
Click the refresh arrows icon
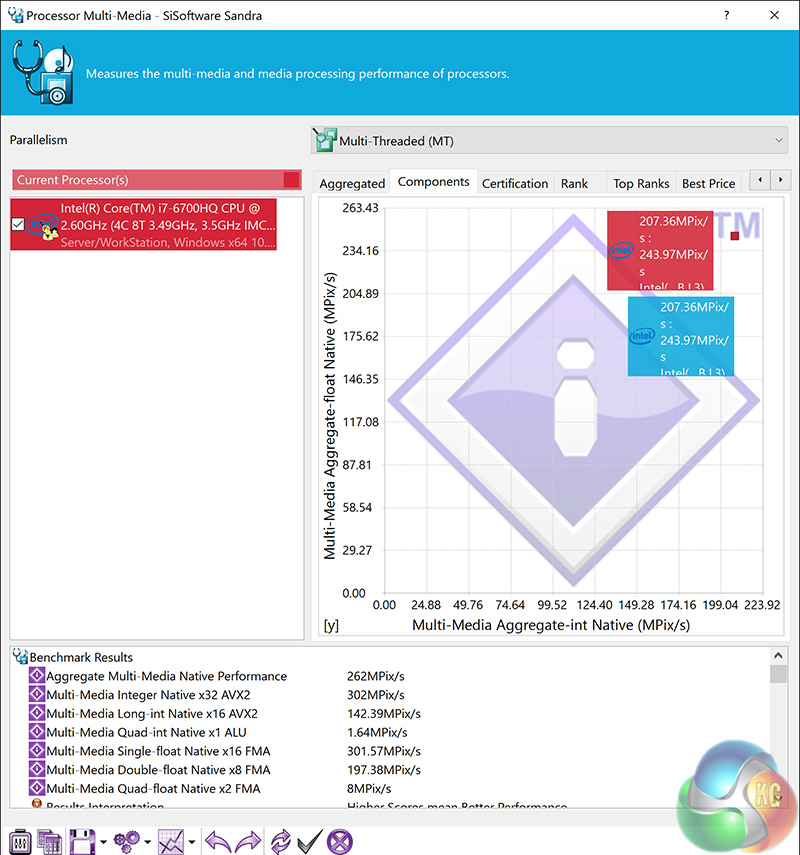point(281,841)
